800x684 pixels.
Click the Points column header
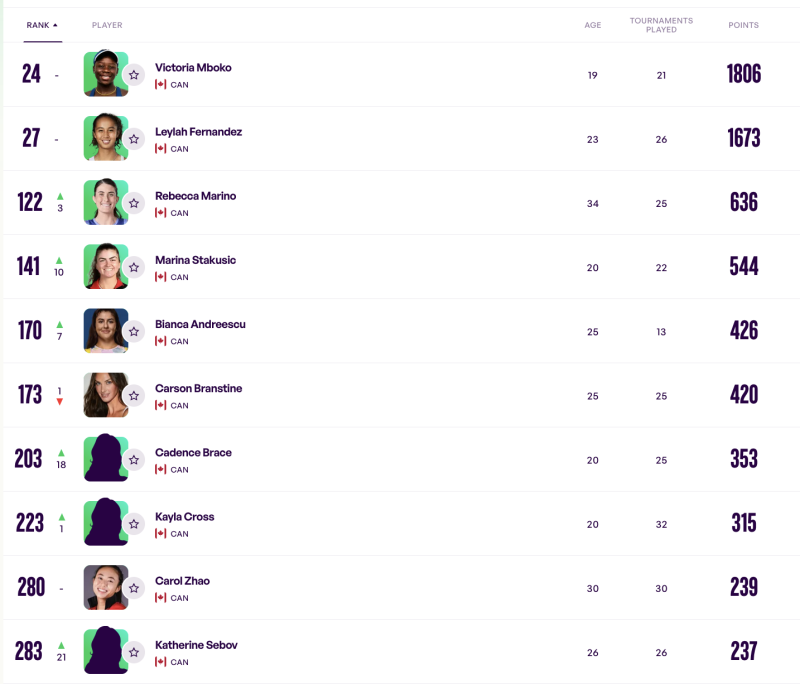click(x=743, y=25)
